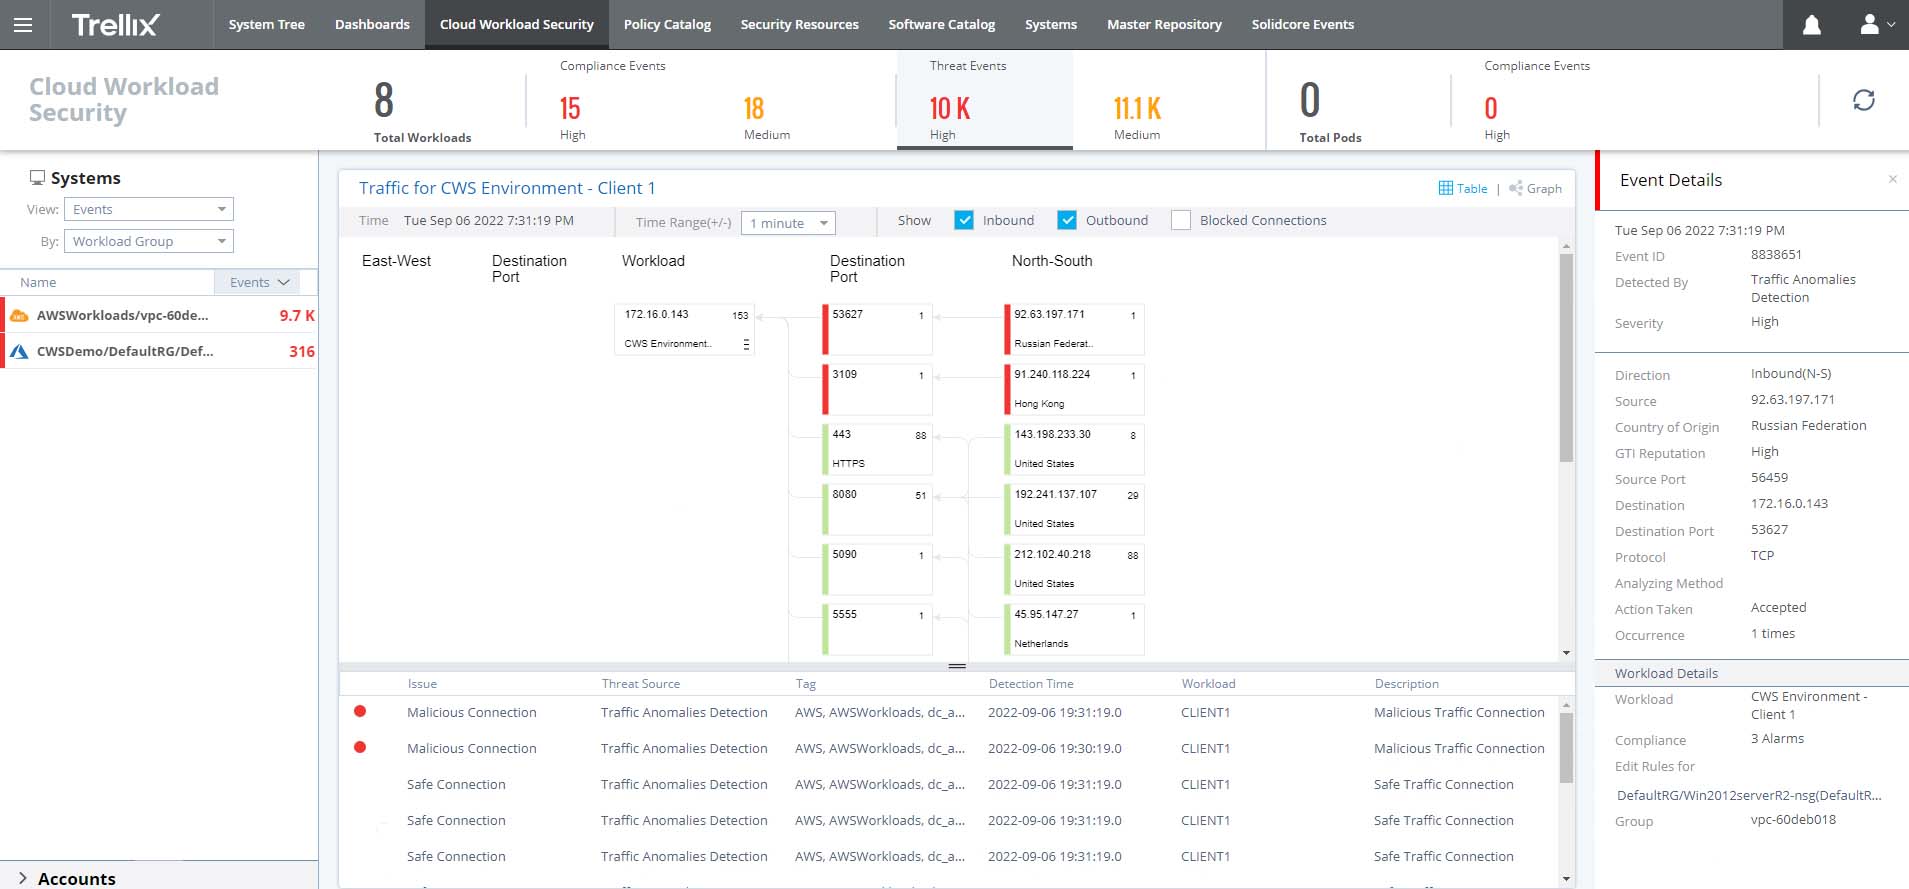Select source 212.102.40.218 node
The image size is (1909, 889).
1074,569
